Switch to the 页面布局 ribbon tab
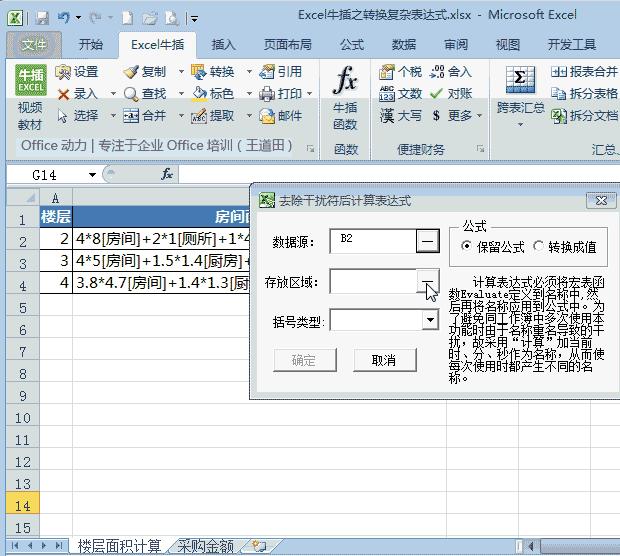 tap(288, 45)
